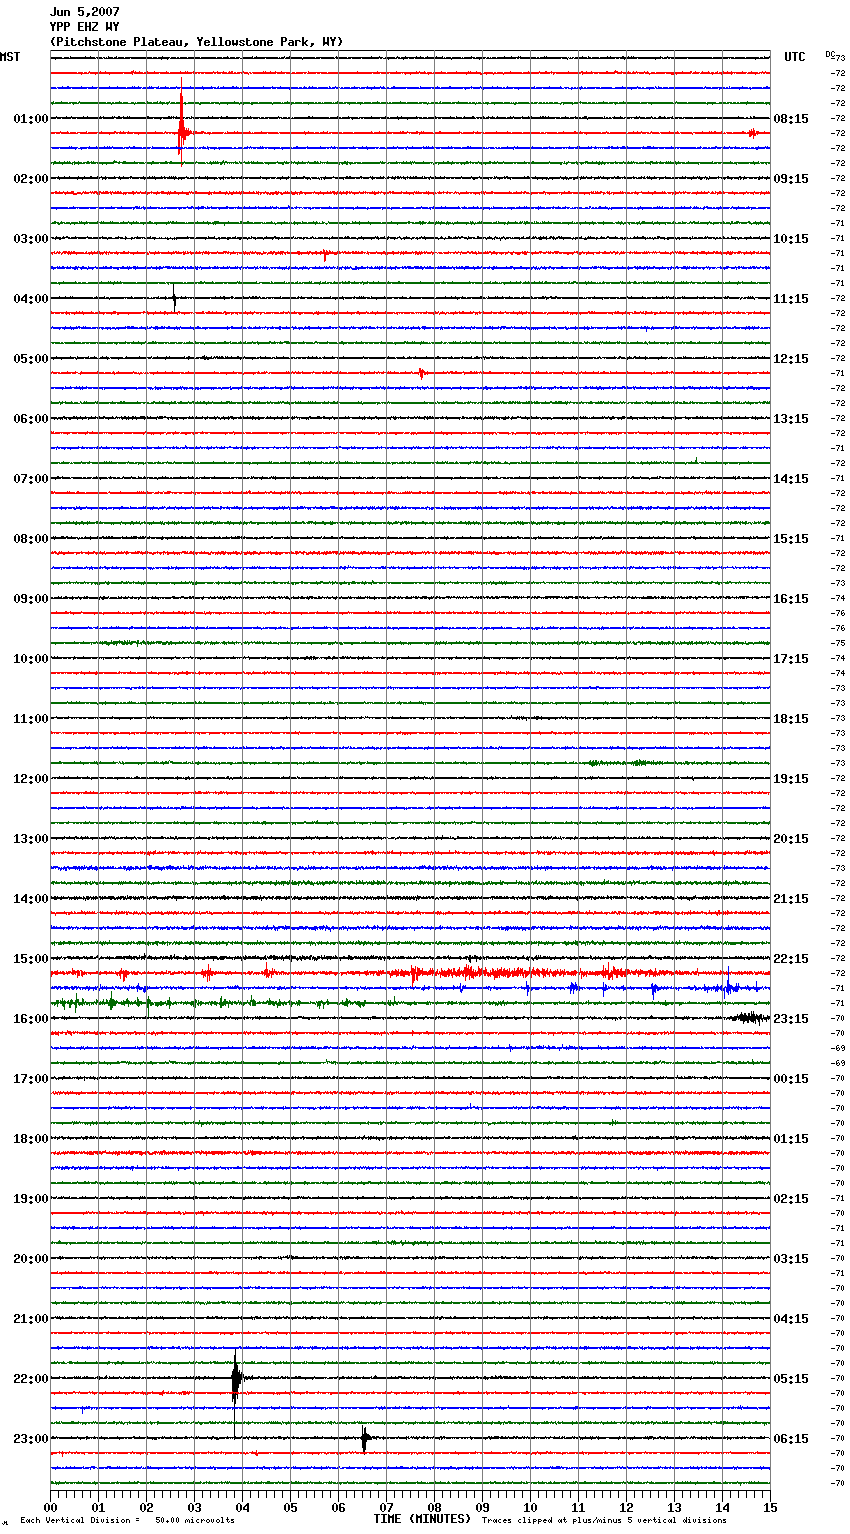
Task: Click the UTC time label "22:15"
Action: point(791,958)
